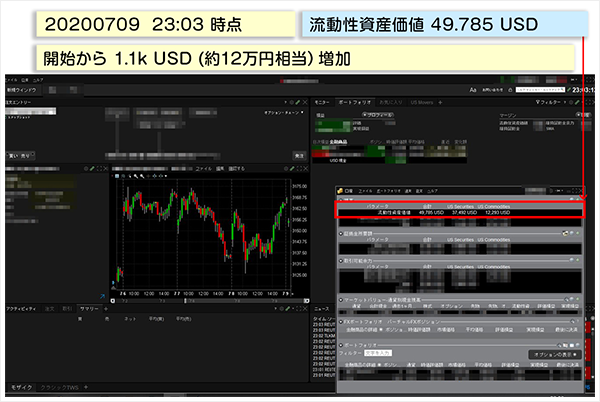Click the 買い 売り order button
The width and height of the screenshot is (600, 402).
tap(20, 155)
